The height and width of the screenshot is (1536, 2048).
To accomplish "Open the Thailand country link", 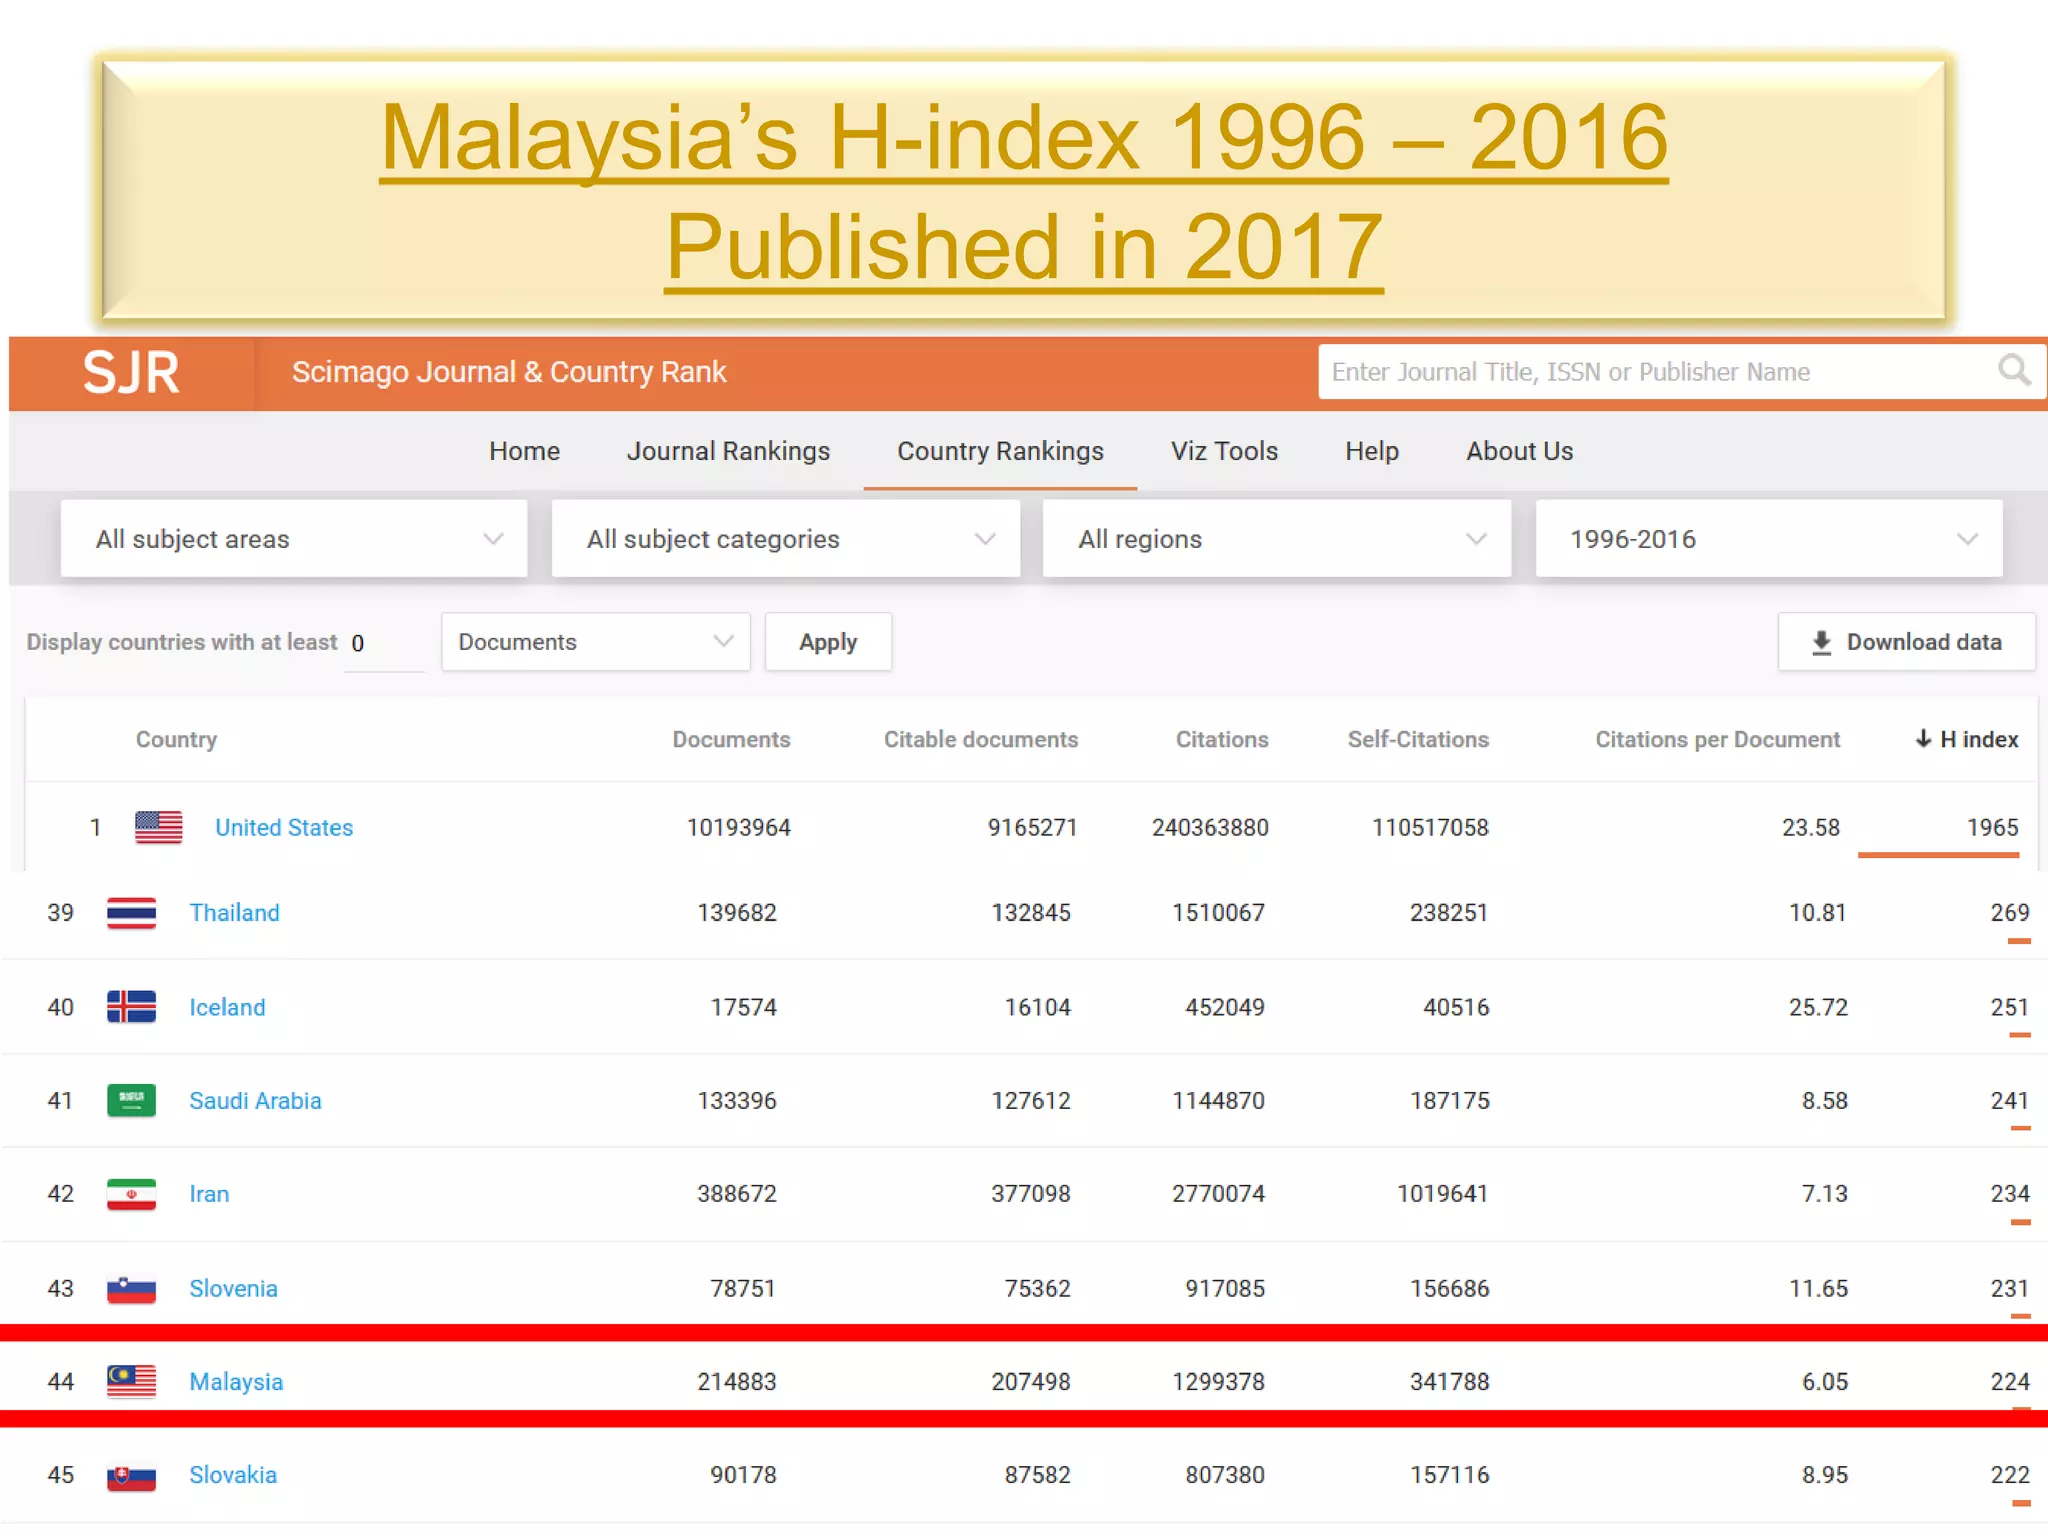I will click(x=235, y=913).
